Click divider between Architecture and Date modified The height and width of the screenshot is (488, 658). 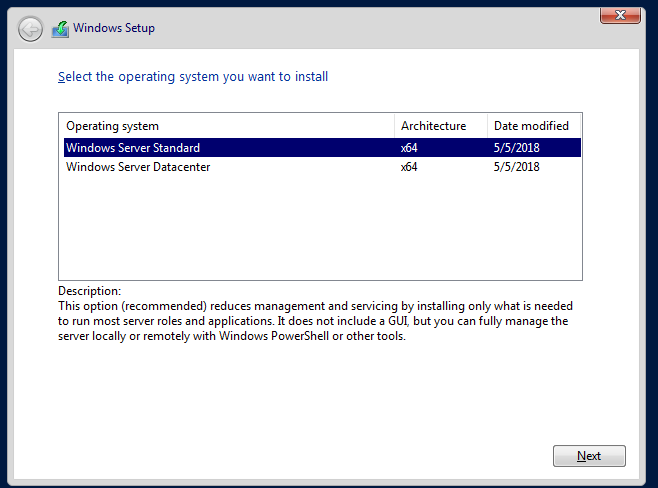click(487, 126)
